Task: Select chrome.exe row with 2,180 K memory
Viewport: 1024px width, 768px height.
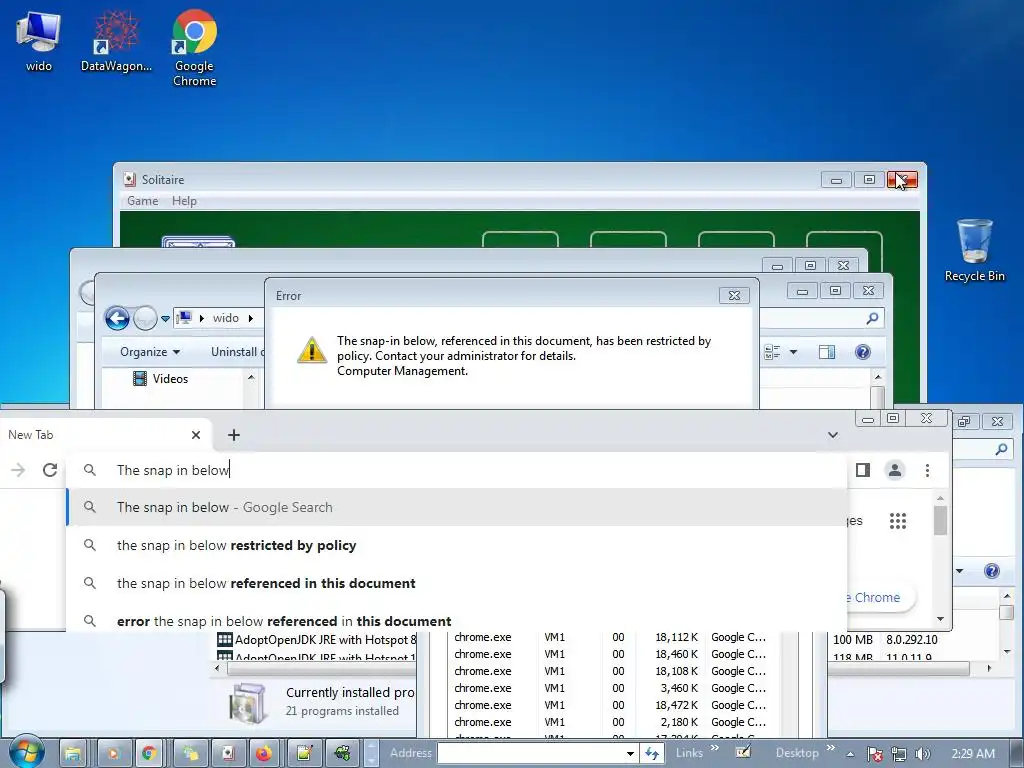Action: tap(610, 722)
